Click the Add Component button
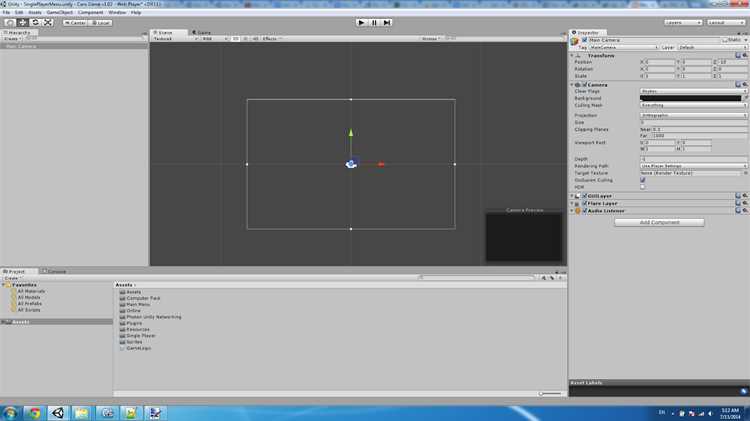 [x=659, y=222]
